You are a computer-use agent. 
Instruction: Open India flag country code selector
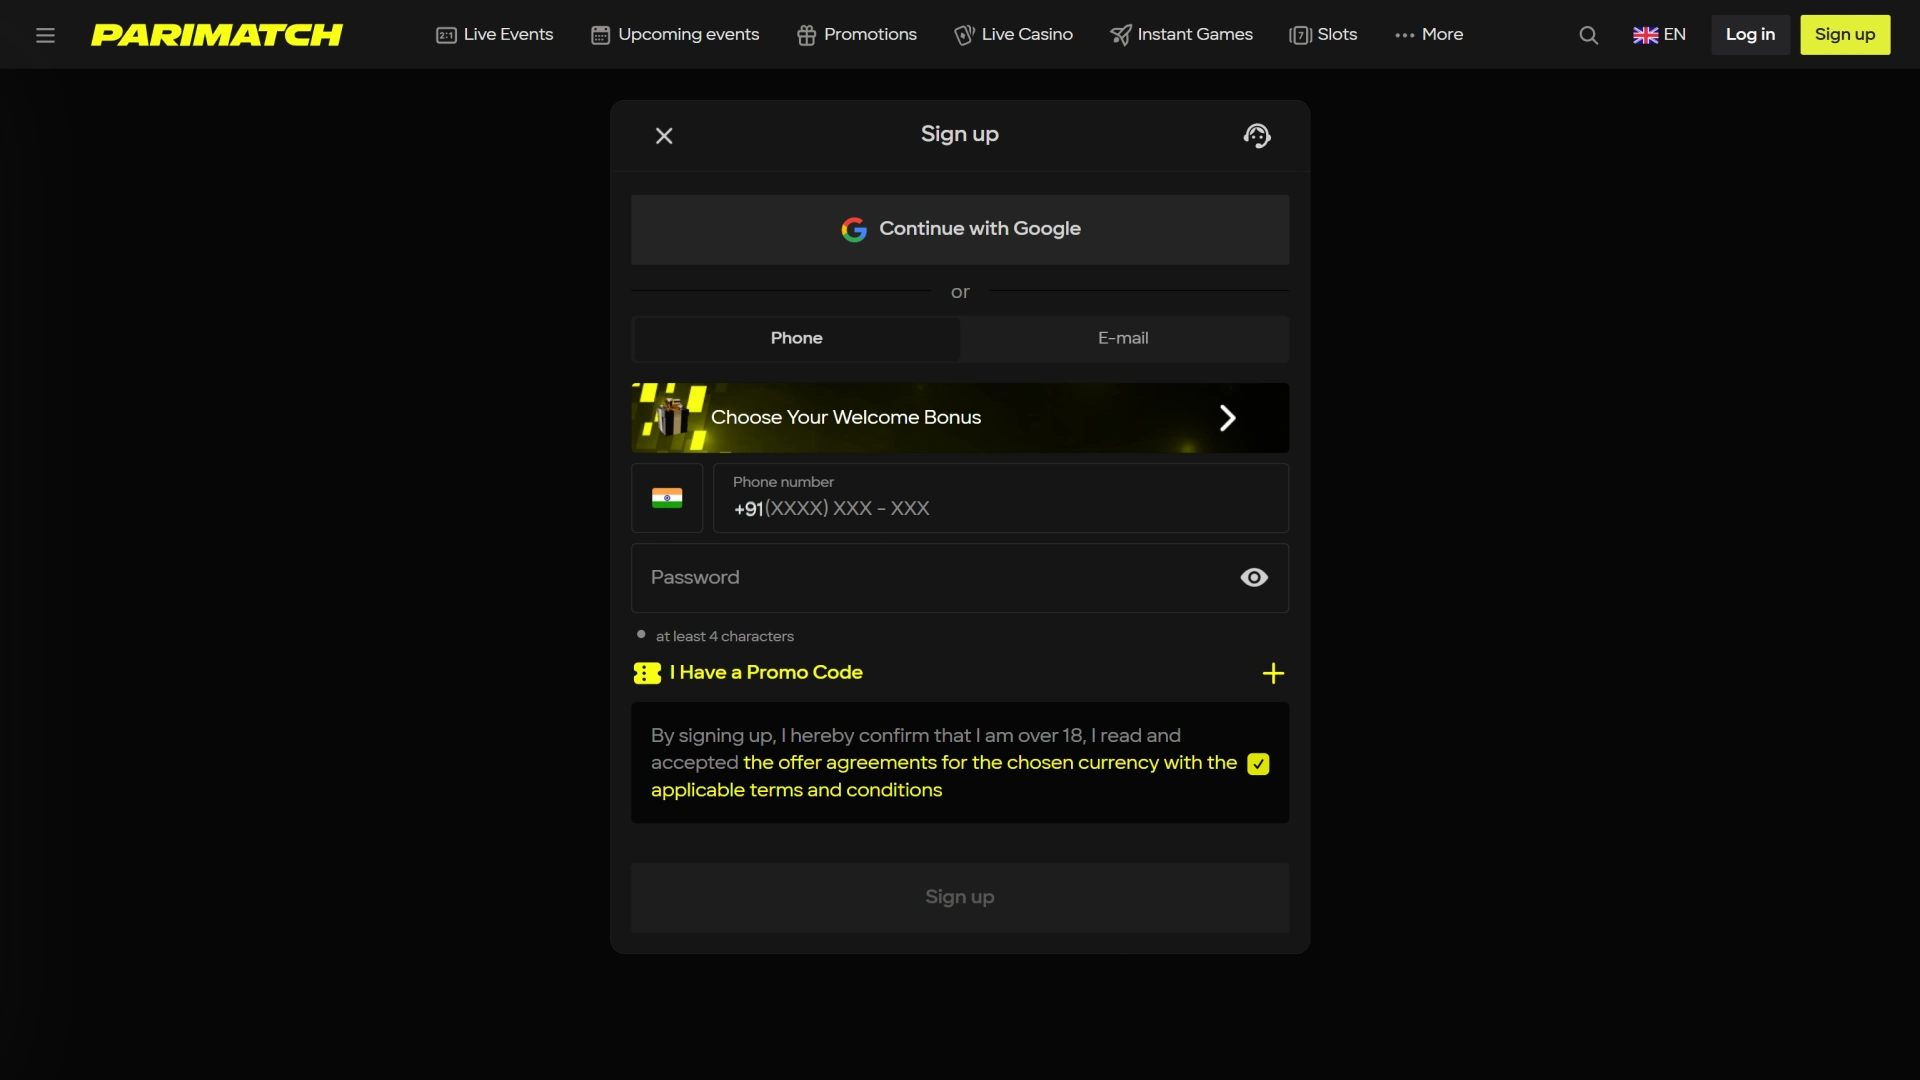click(667, 498)
